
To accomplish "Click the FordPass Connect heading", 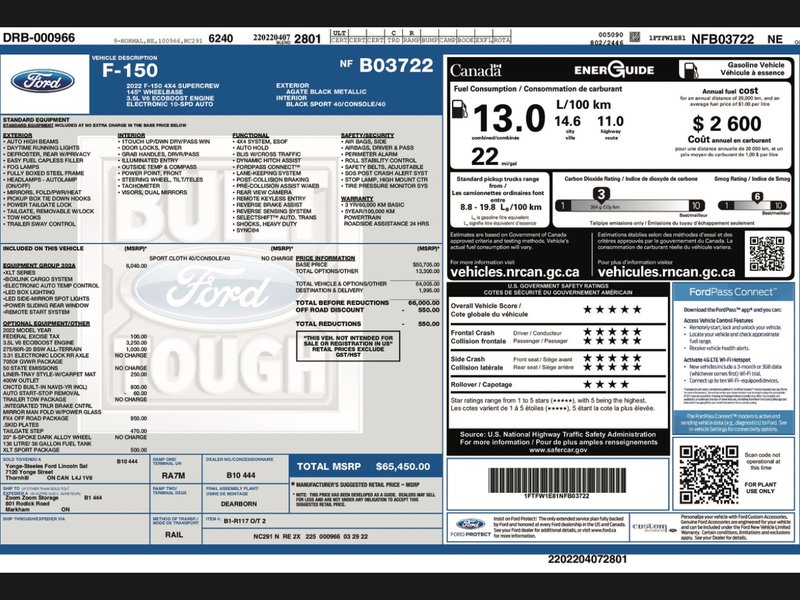I will tap(733, 292).
